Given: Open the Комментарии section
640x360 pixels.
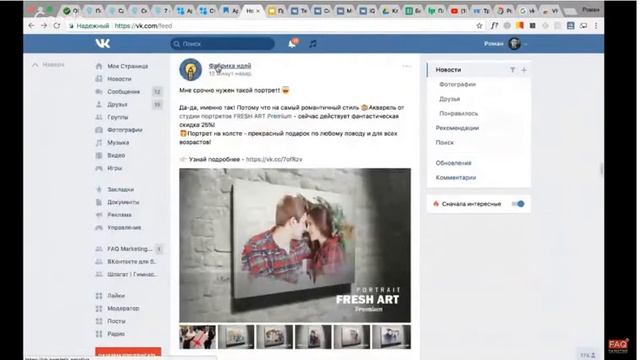Looking at the screenshot, I should 456,178.
